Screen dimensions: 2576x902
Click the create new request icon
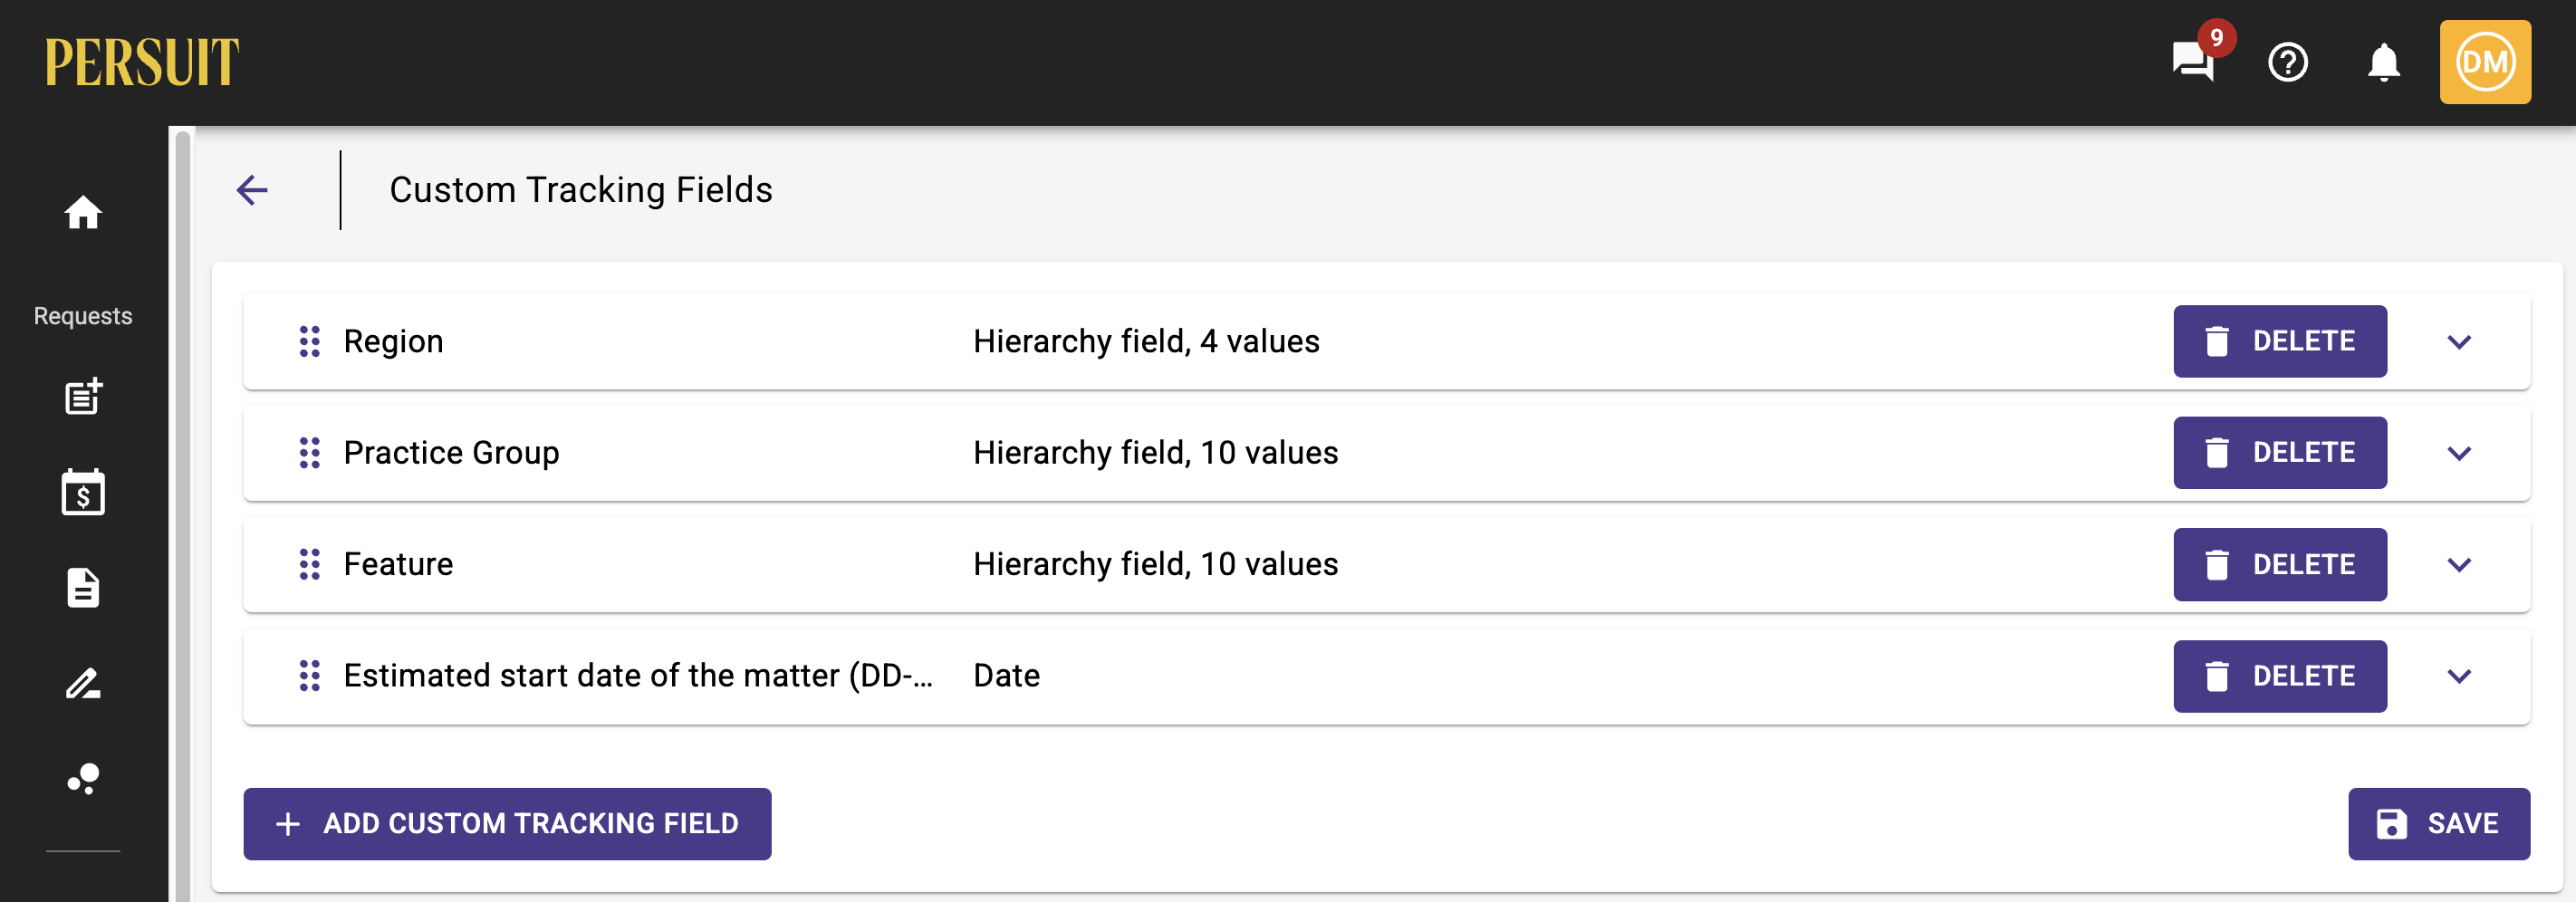pos(83,396)
